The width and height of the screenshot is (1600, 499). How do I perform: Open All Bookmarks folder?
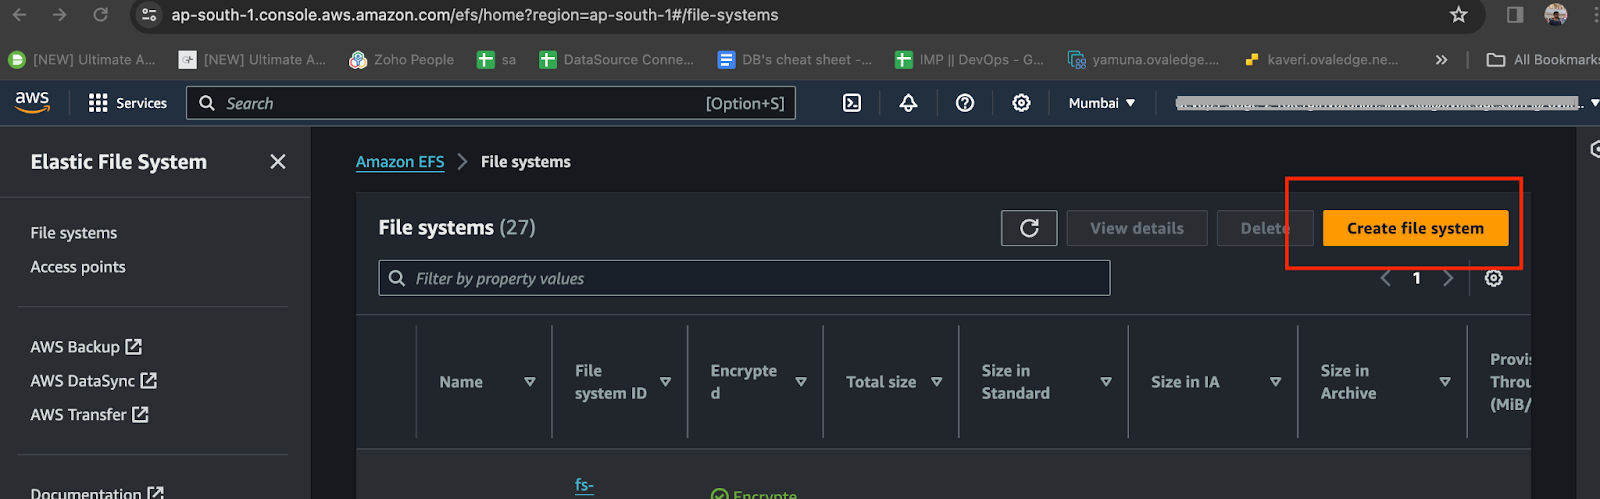tap(1543, 60)
